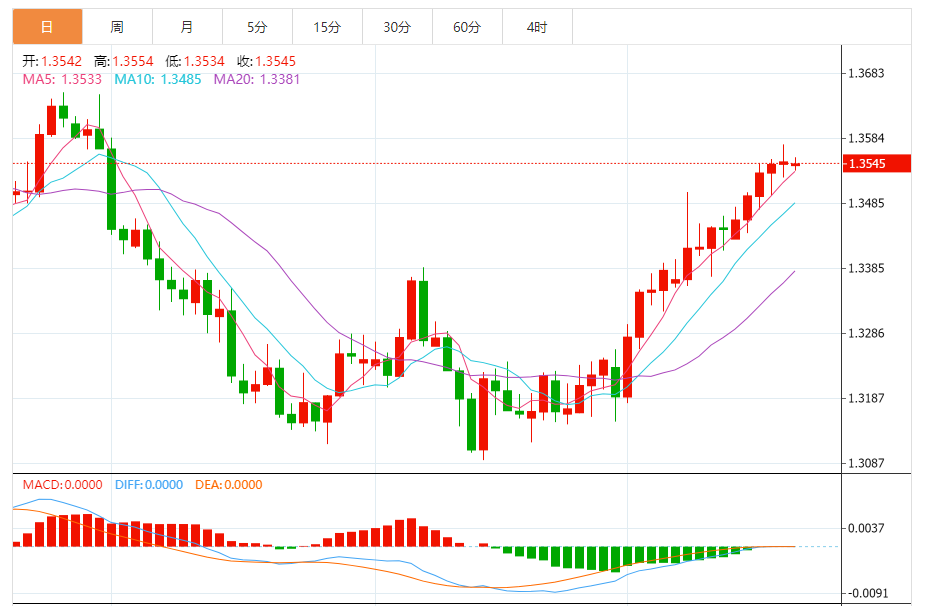
Task: Choose the 60分 timeframe tab
Action: 467,27
